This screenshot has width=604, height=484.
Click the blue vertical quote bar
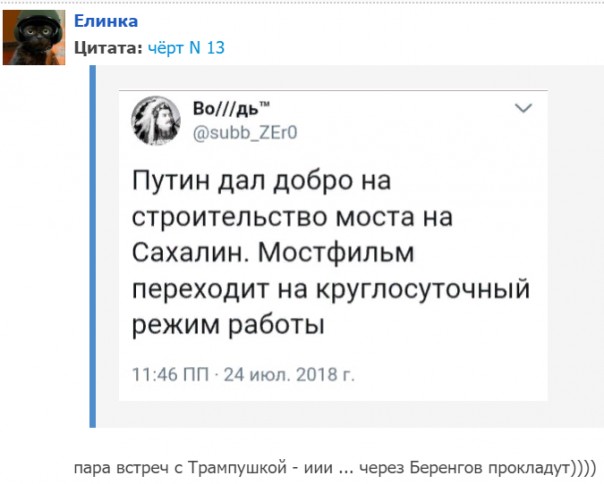[x=93, y=245]
